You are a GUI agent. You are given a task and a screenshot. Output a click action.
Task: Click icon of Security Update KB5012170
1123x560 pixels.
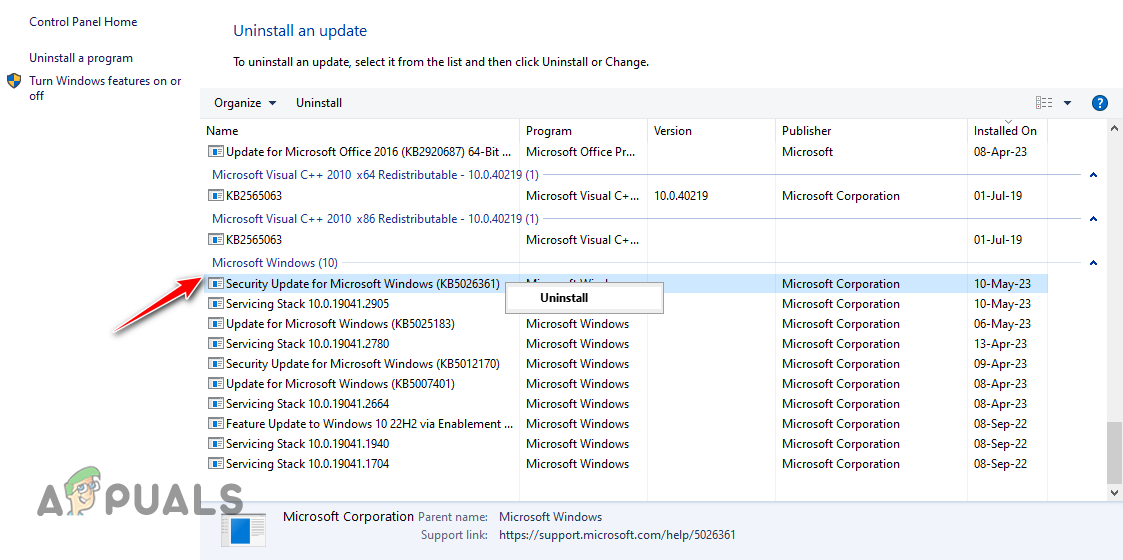point(216,364)
